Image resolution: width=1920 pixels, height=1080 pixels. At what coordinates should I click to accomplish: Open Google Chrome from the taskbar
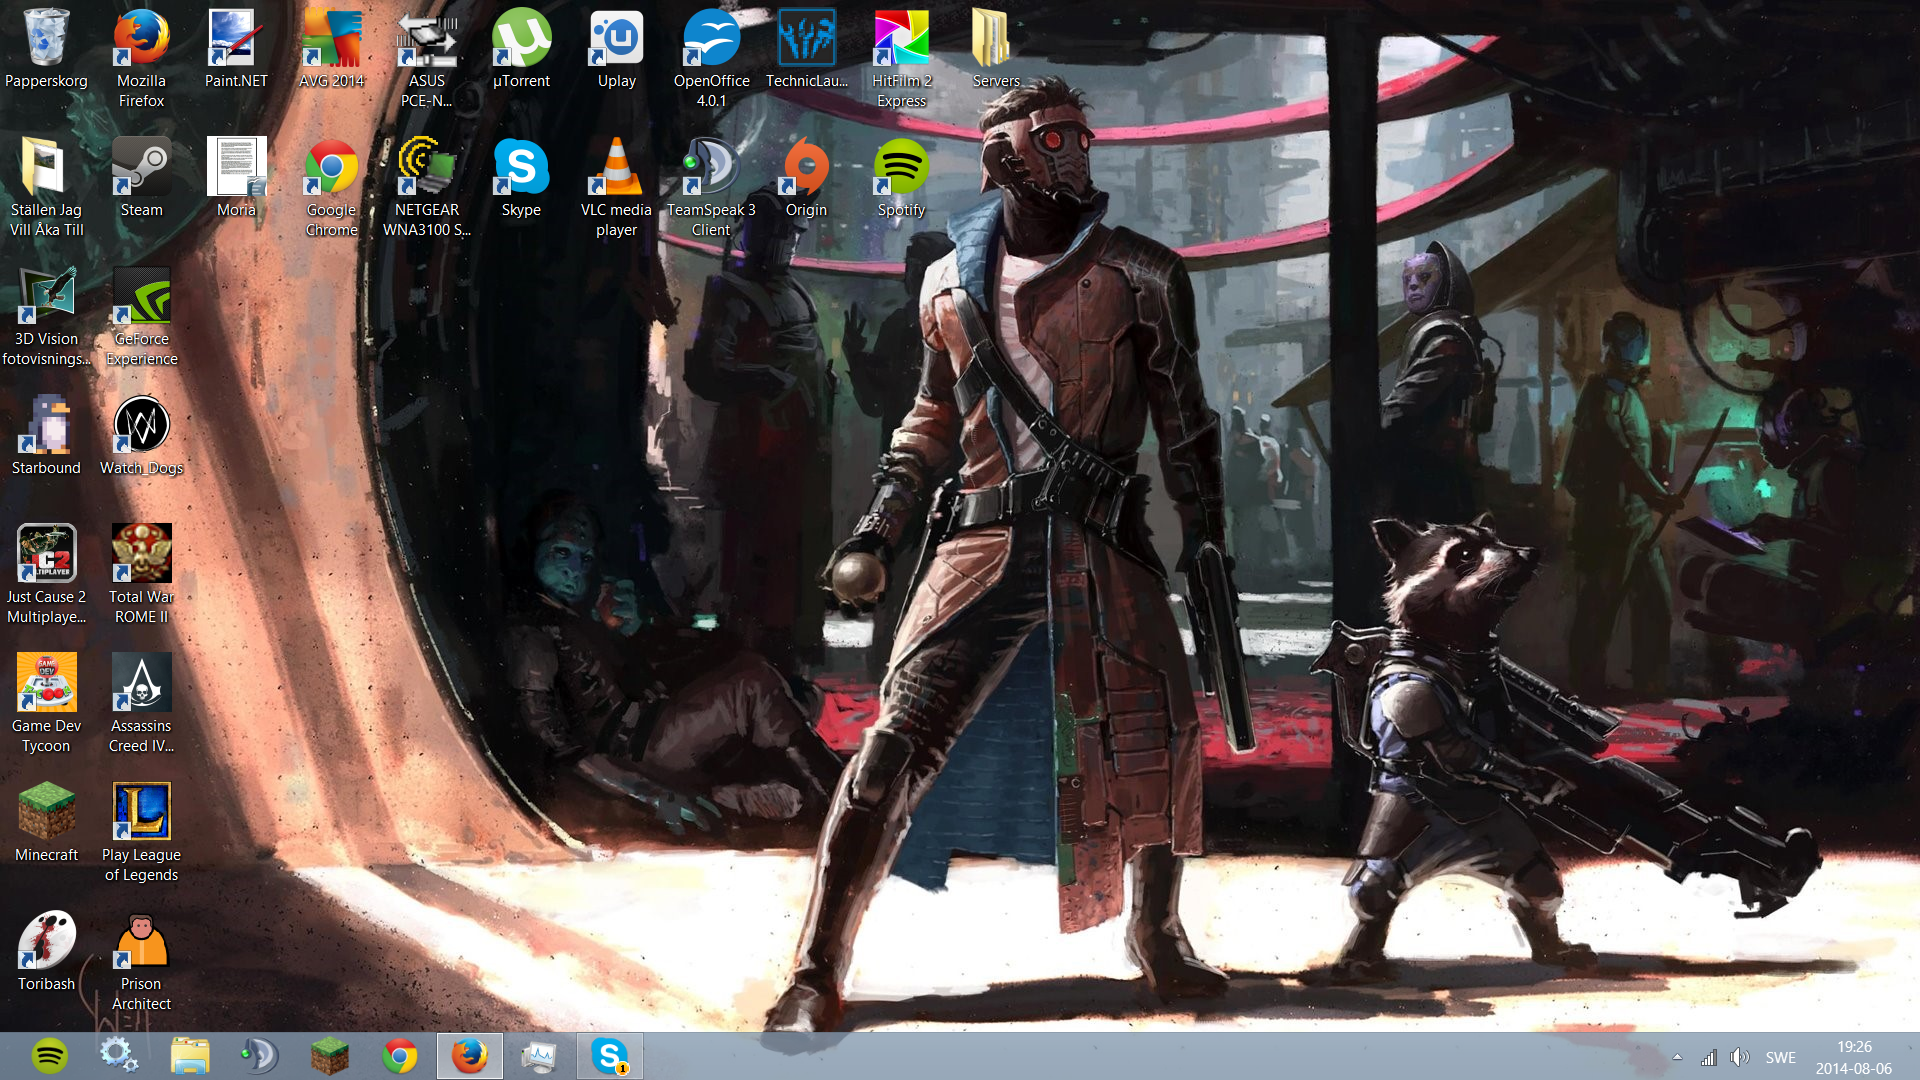(x=399, y=1056)
